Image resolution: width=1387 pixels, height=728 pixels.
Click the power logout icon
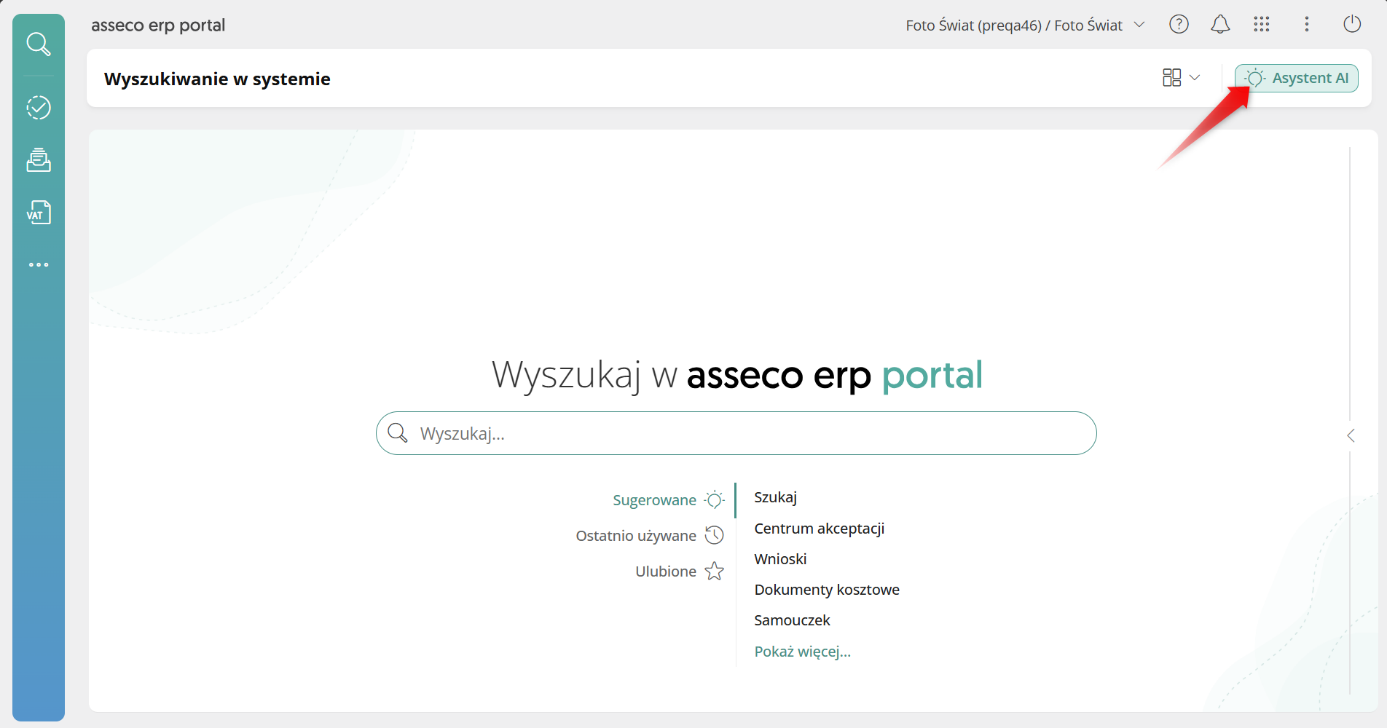click(x=1352, y=23)
